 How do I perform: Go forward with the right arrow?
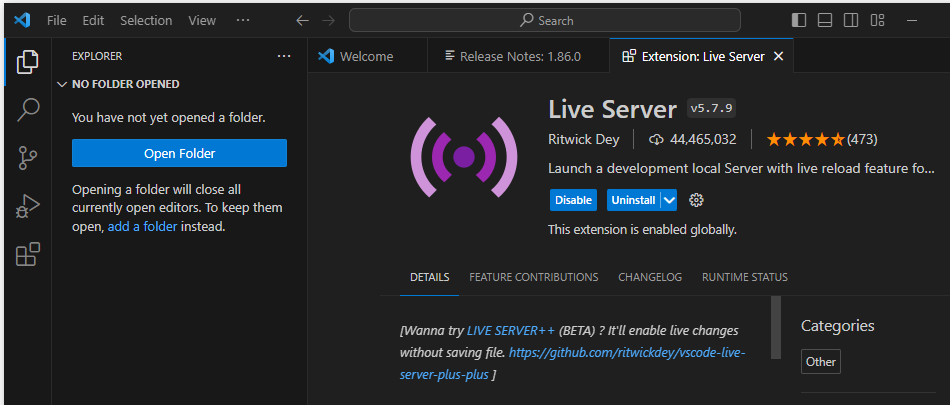[328, 21]
